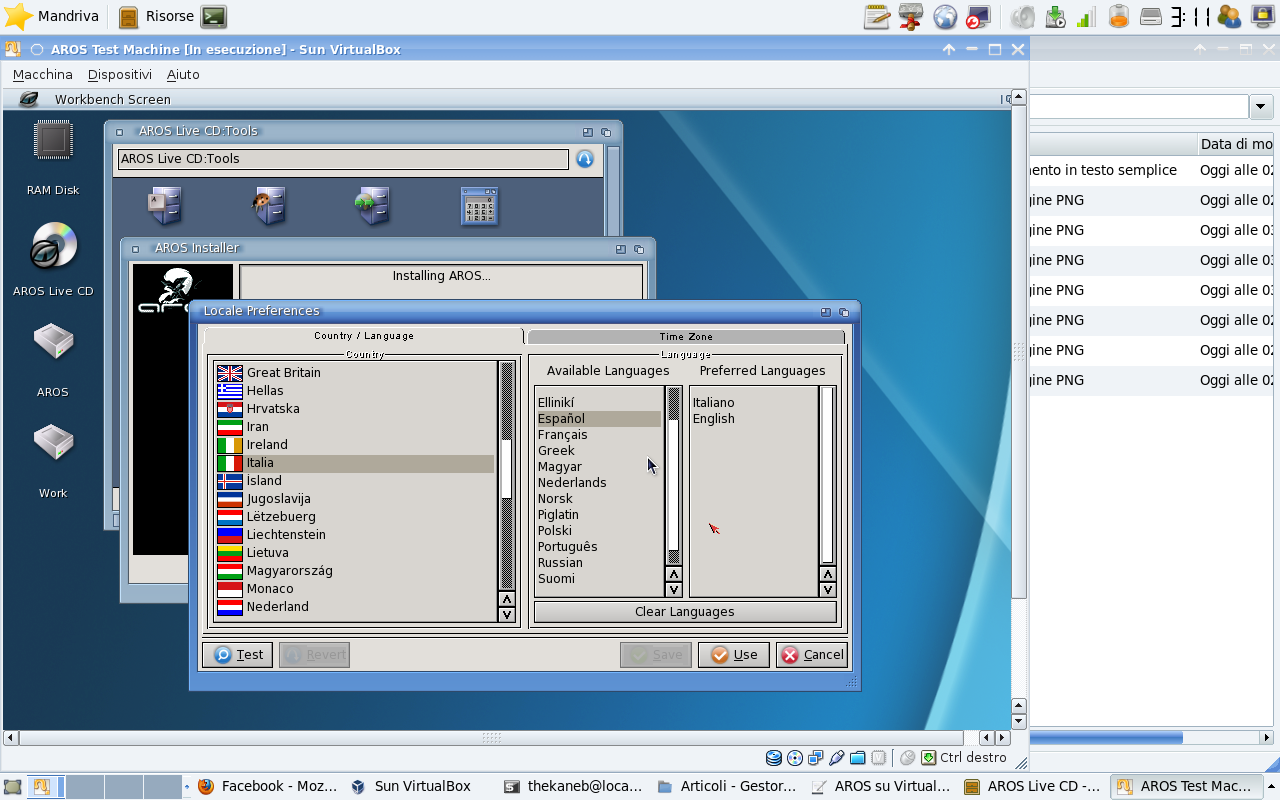Click the users icon in top panel
Image resolution: width=1280 pixels, height=800 pixels.
pos(1229,16)
